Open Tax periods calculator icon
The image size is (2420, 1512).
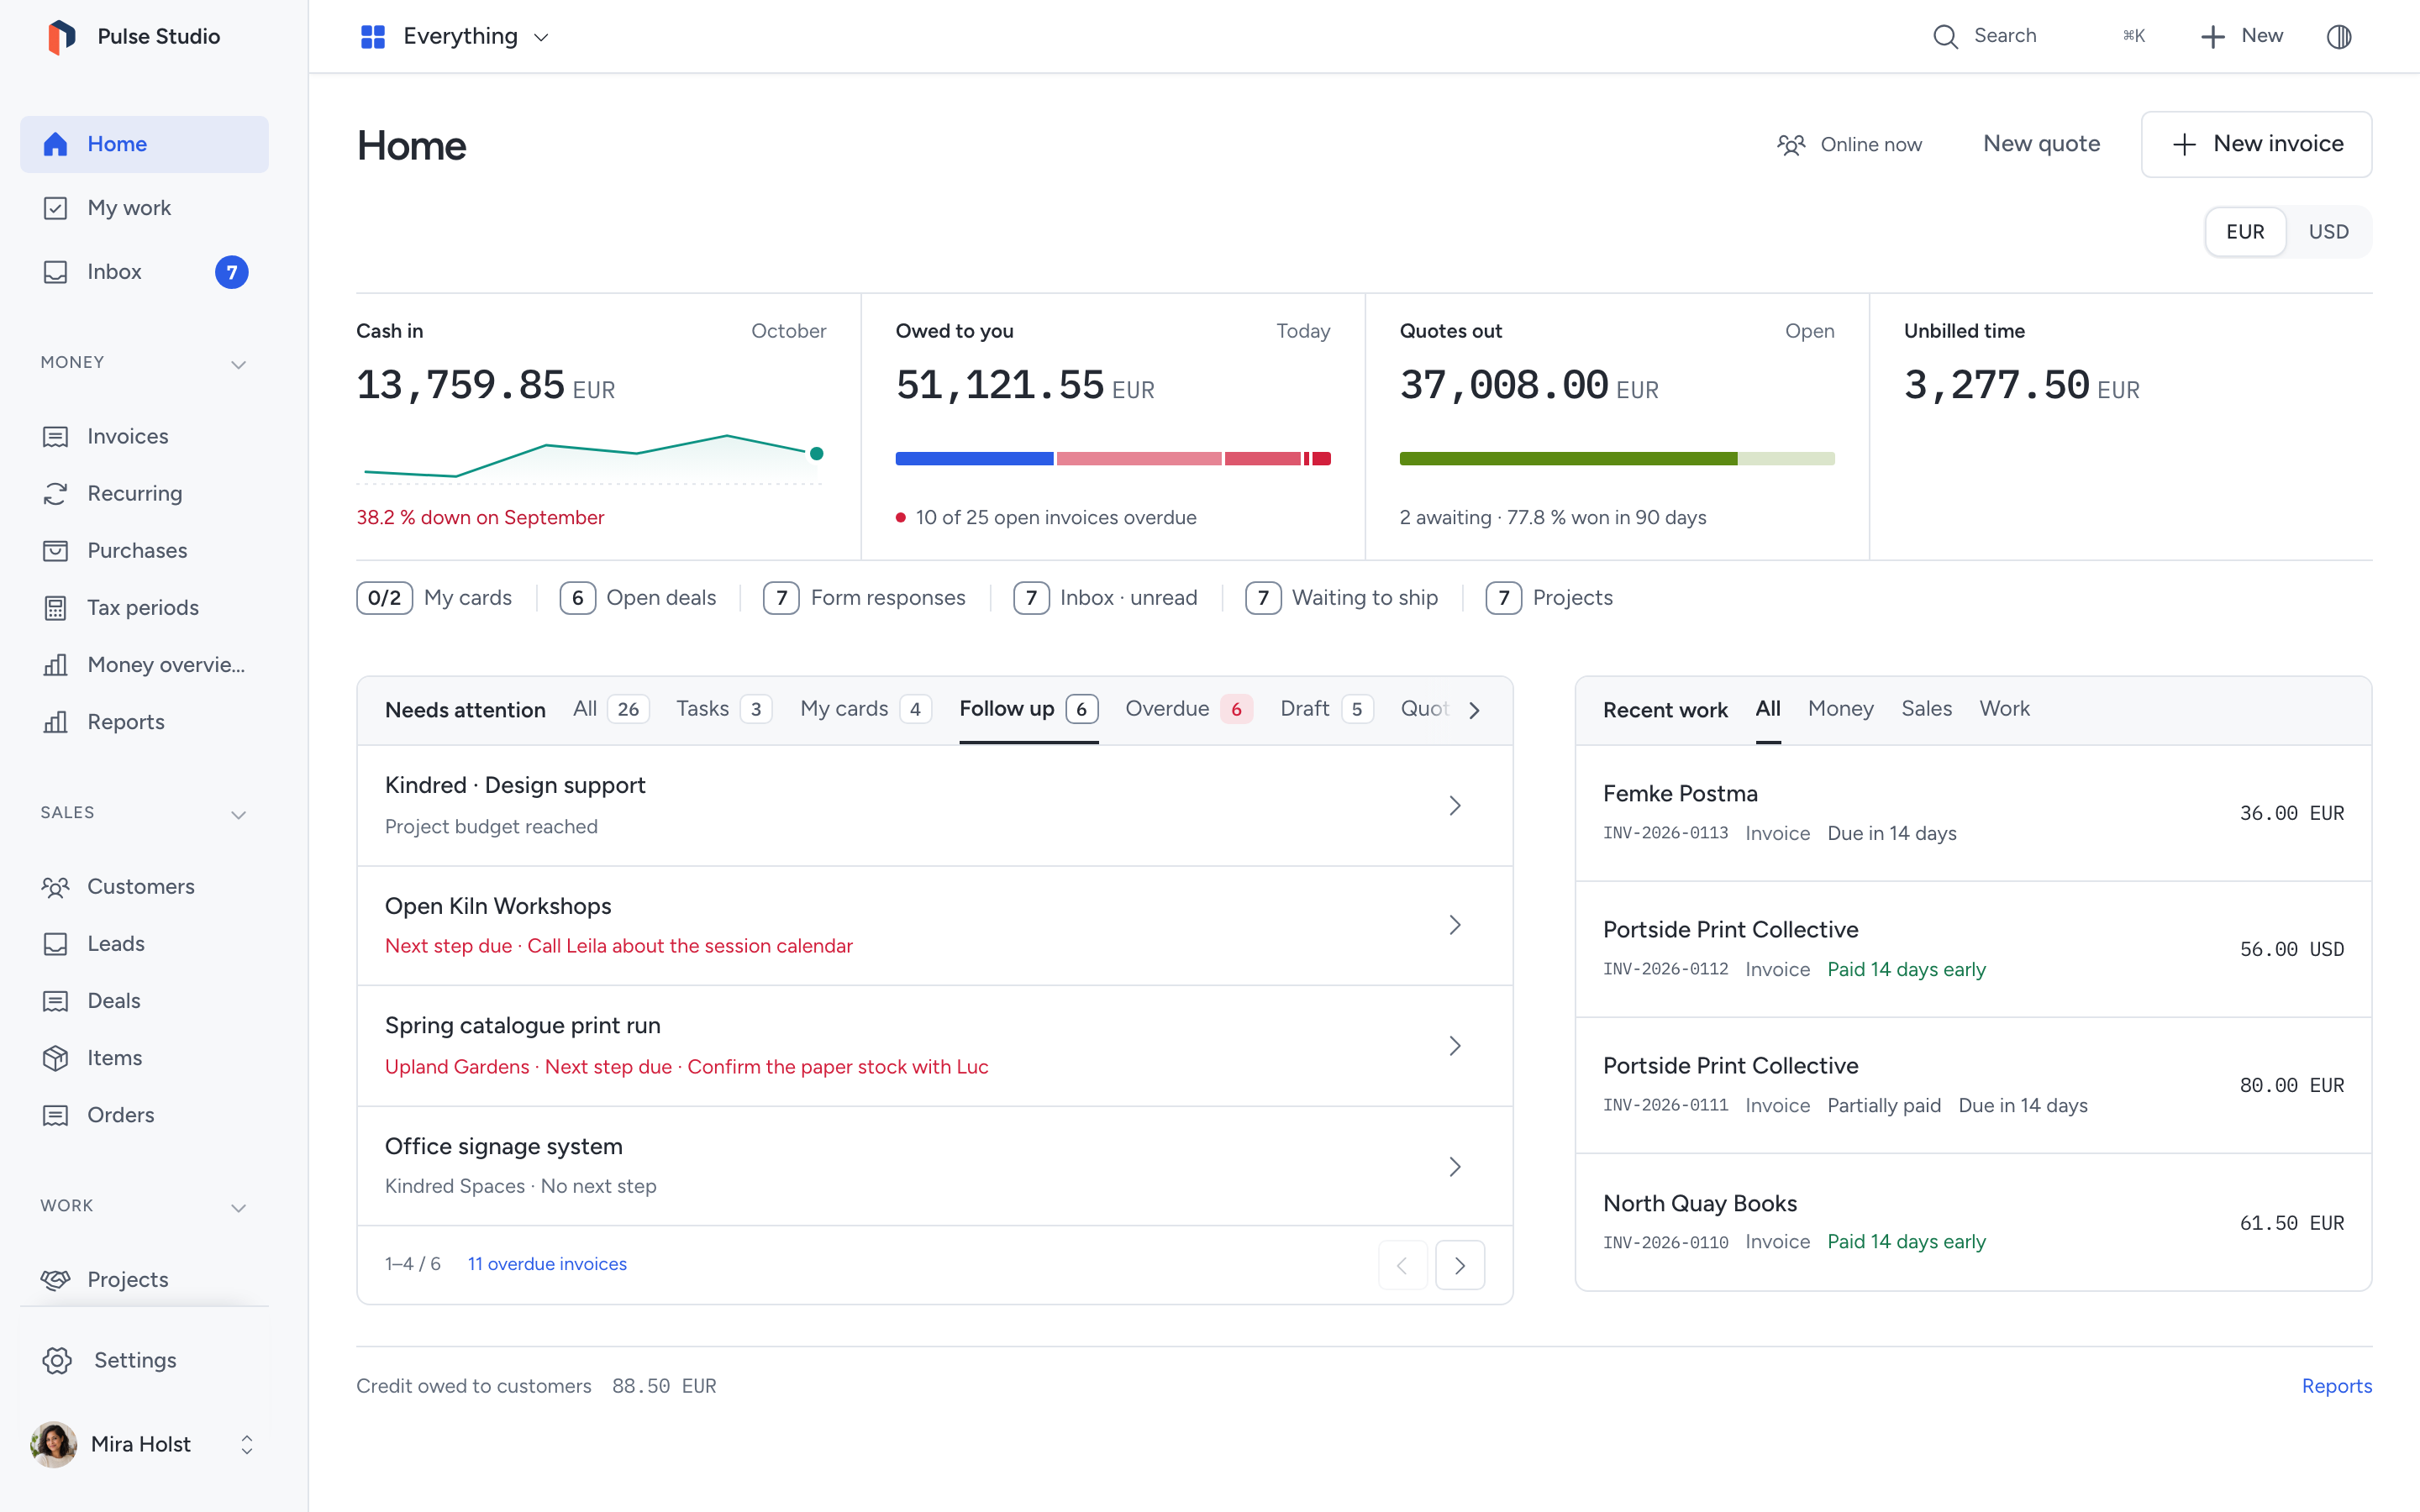(55, 608)
